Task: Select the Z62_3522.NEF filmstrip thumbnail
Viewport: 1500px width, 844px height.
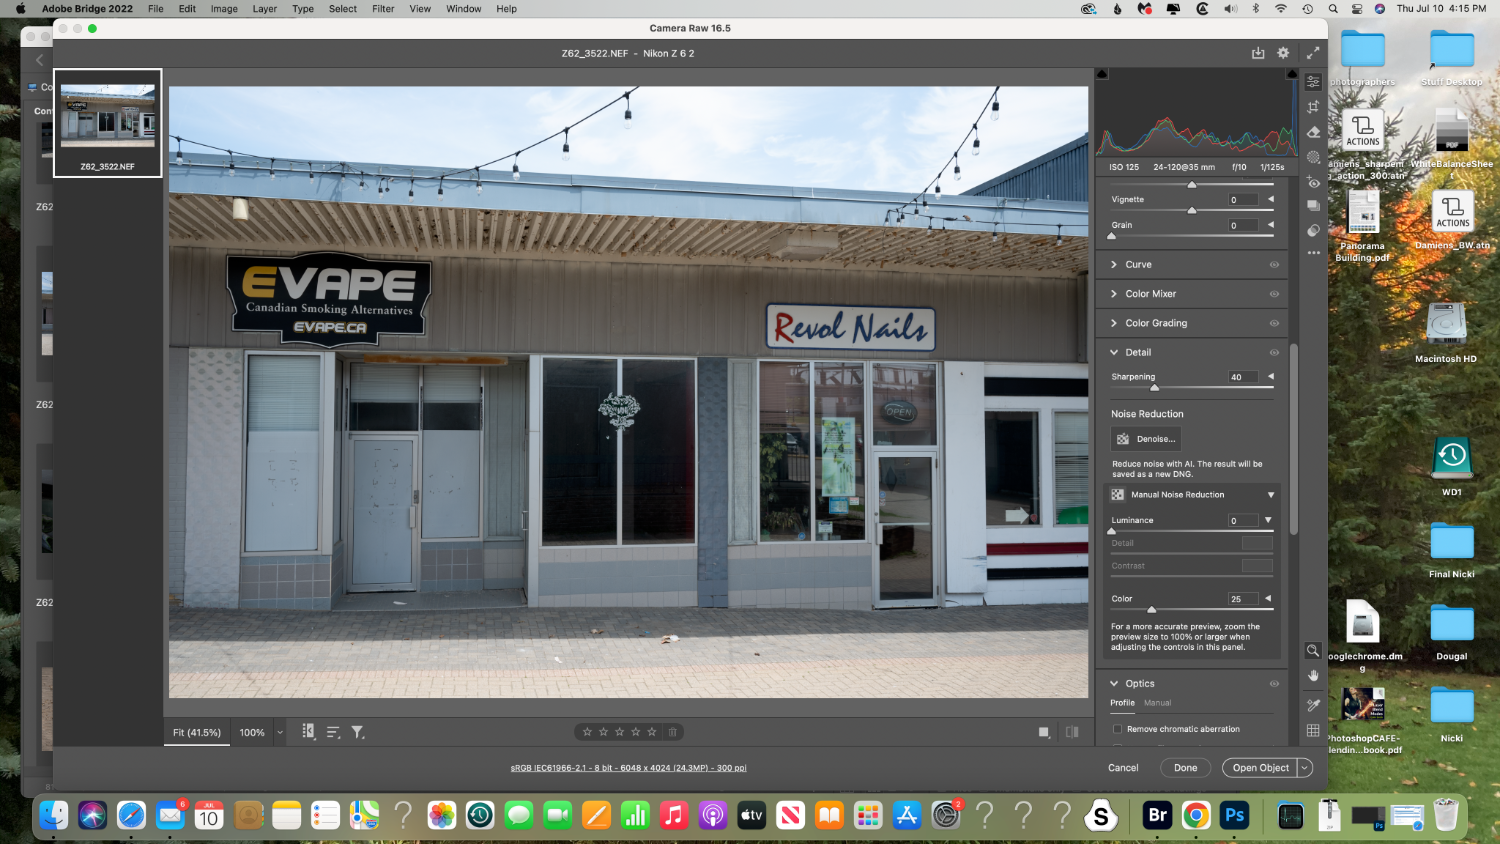Action: [108, 123]
